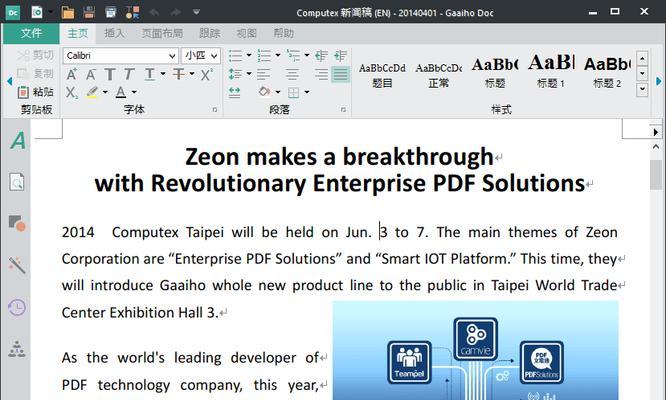Click the distributed character spacing icon

point(234,92)
